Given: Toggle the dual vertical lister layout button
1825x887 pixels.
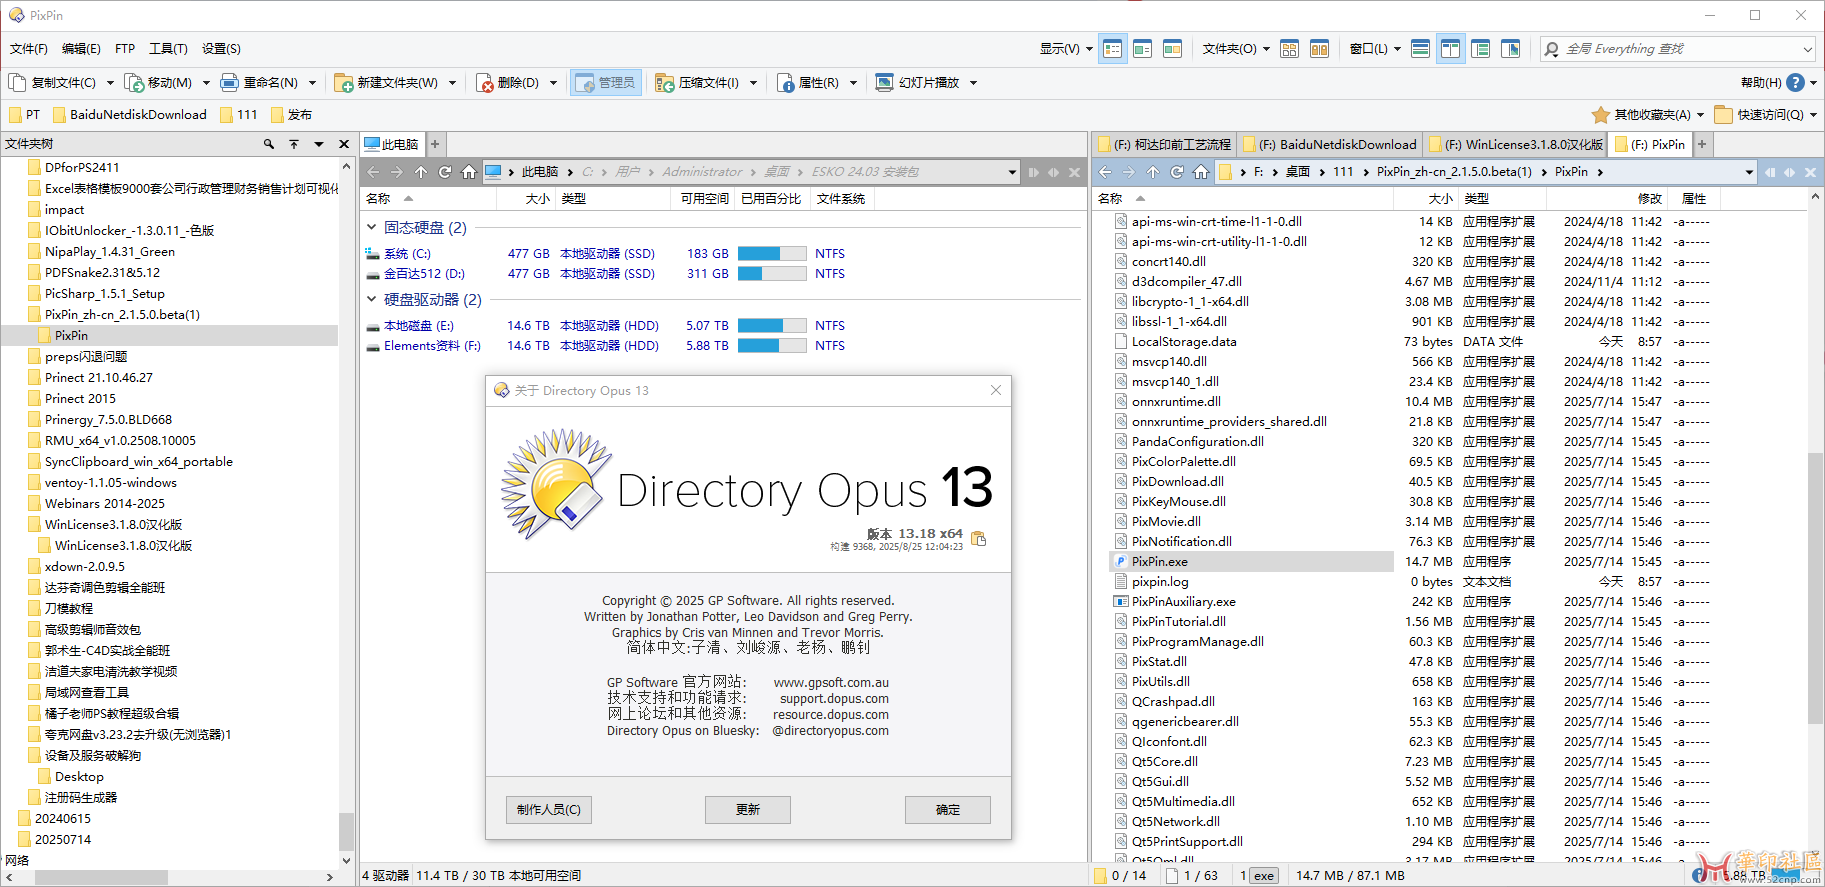Looking at the screenshot, I should pos(1450,49).
